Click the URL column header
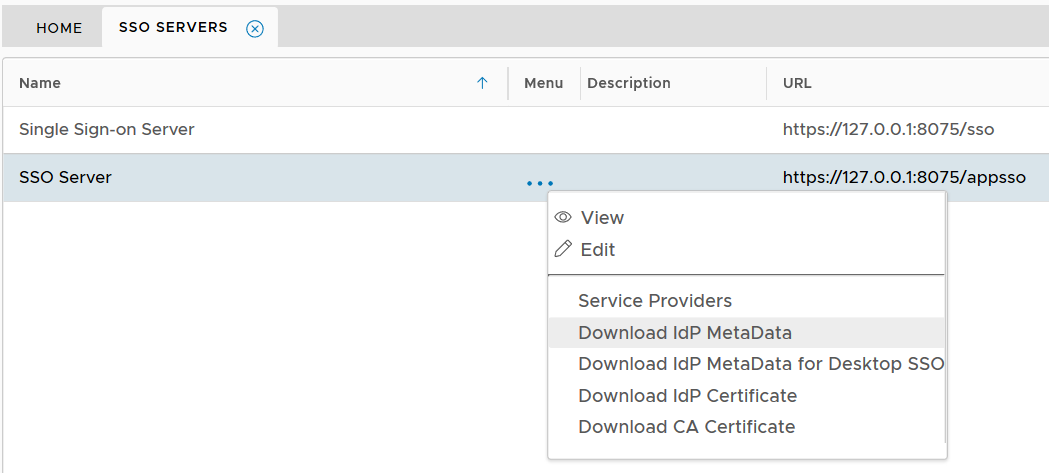Screen dimensions: 1049x473 click(x=797, y=83)
